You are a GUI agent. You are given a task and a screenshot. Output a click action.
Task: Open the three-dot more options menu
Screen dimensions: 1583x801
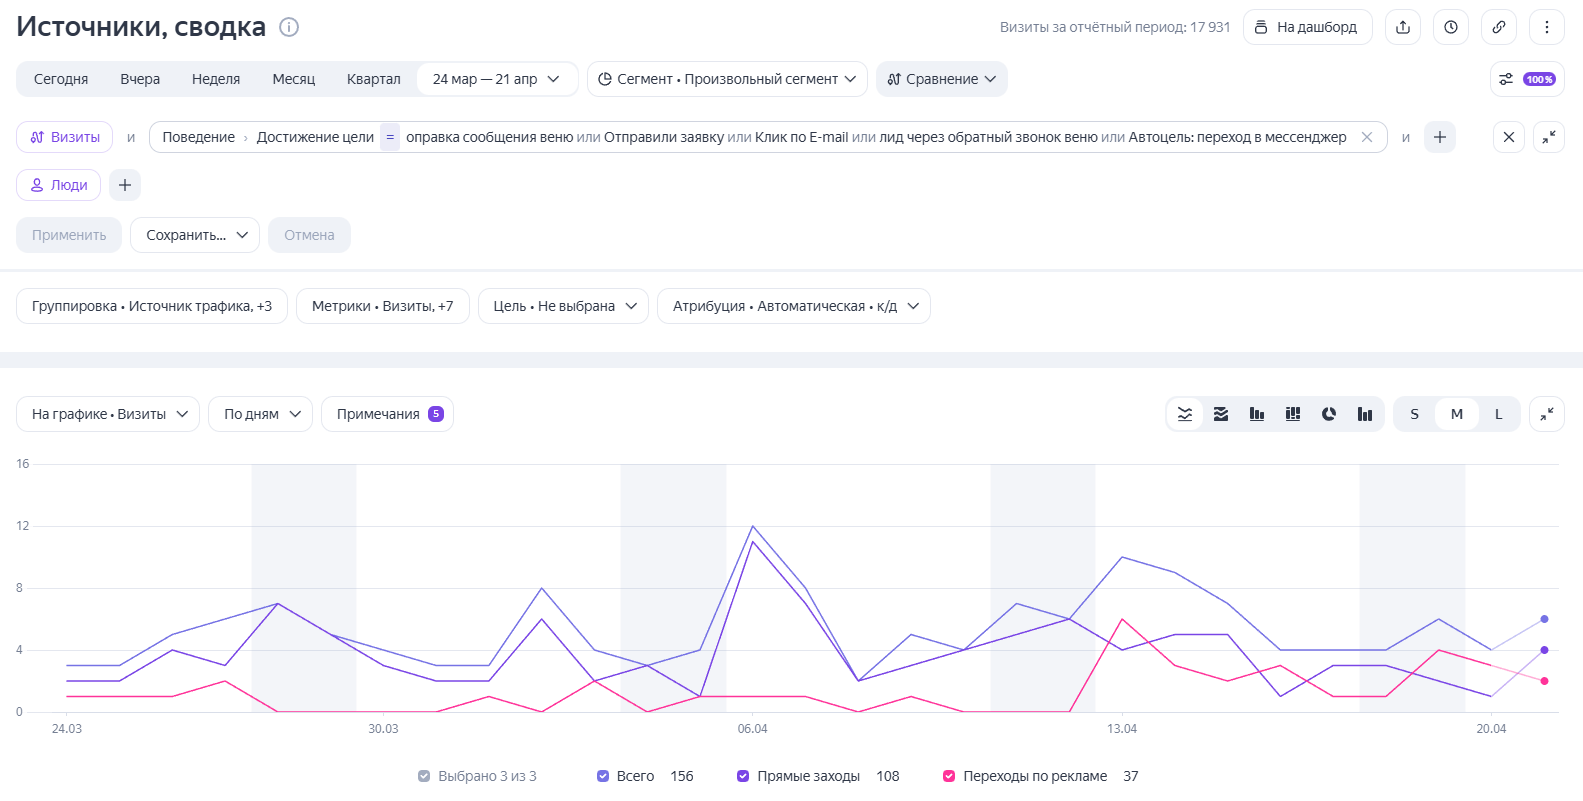pyautogui.click(x=1547, y=27)
